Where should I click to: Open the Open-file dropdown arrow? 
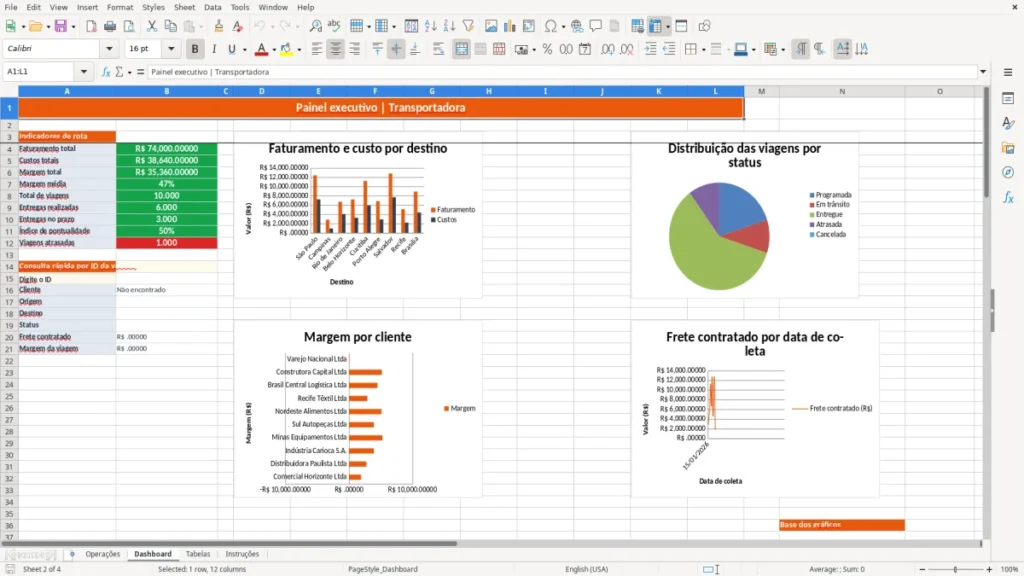pos(48,27)
